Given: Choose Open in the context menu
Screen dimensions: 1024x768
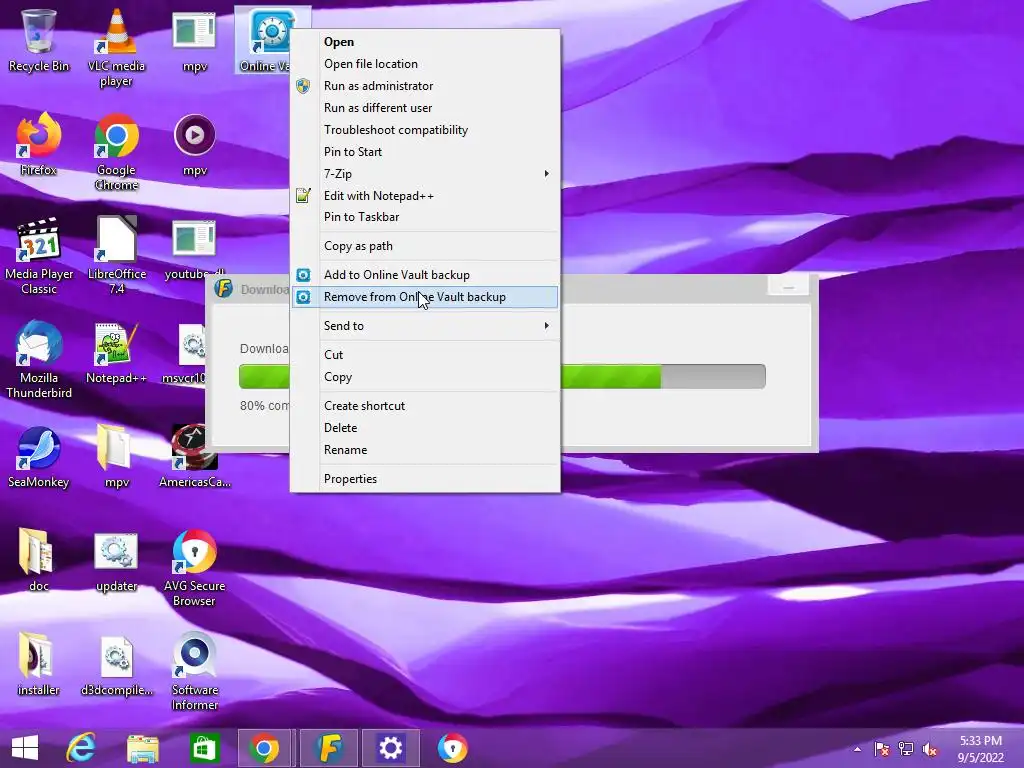Looking at the screenshot, I should click(424, 42).
